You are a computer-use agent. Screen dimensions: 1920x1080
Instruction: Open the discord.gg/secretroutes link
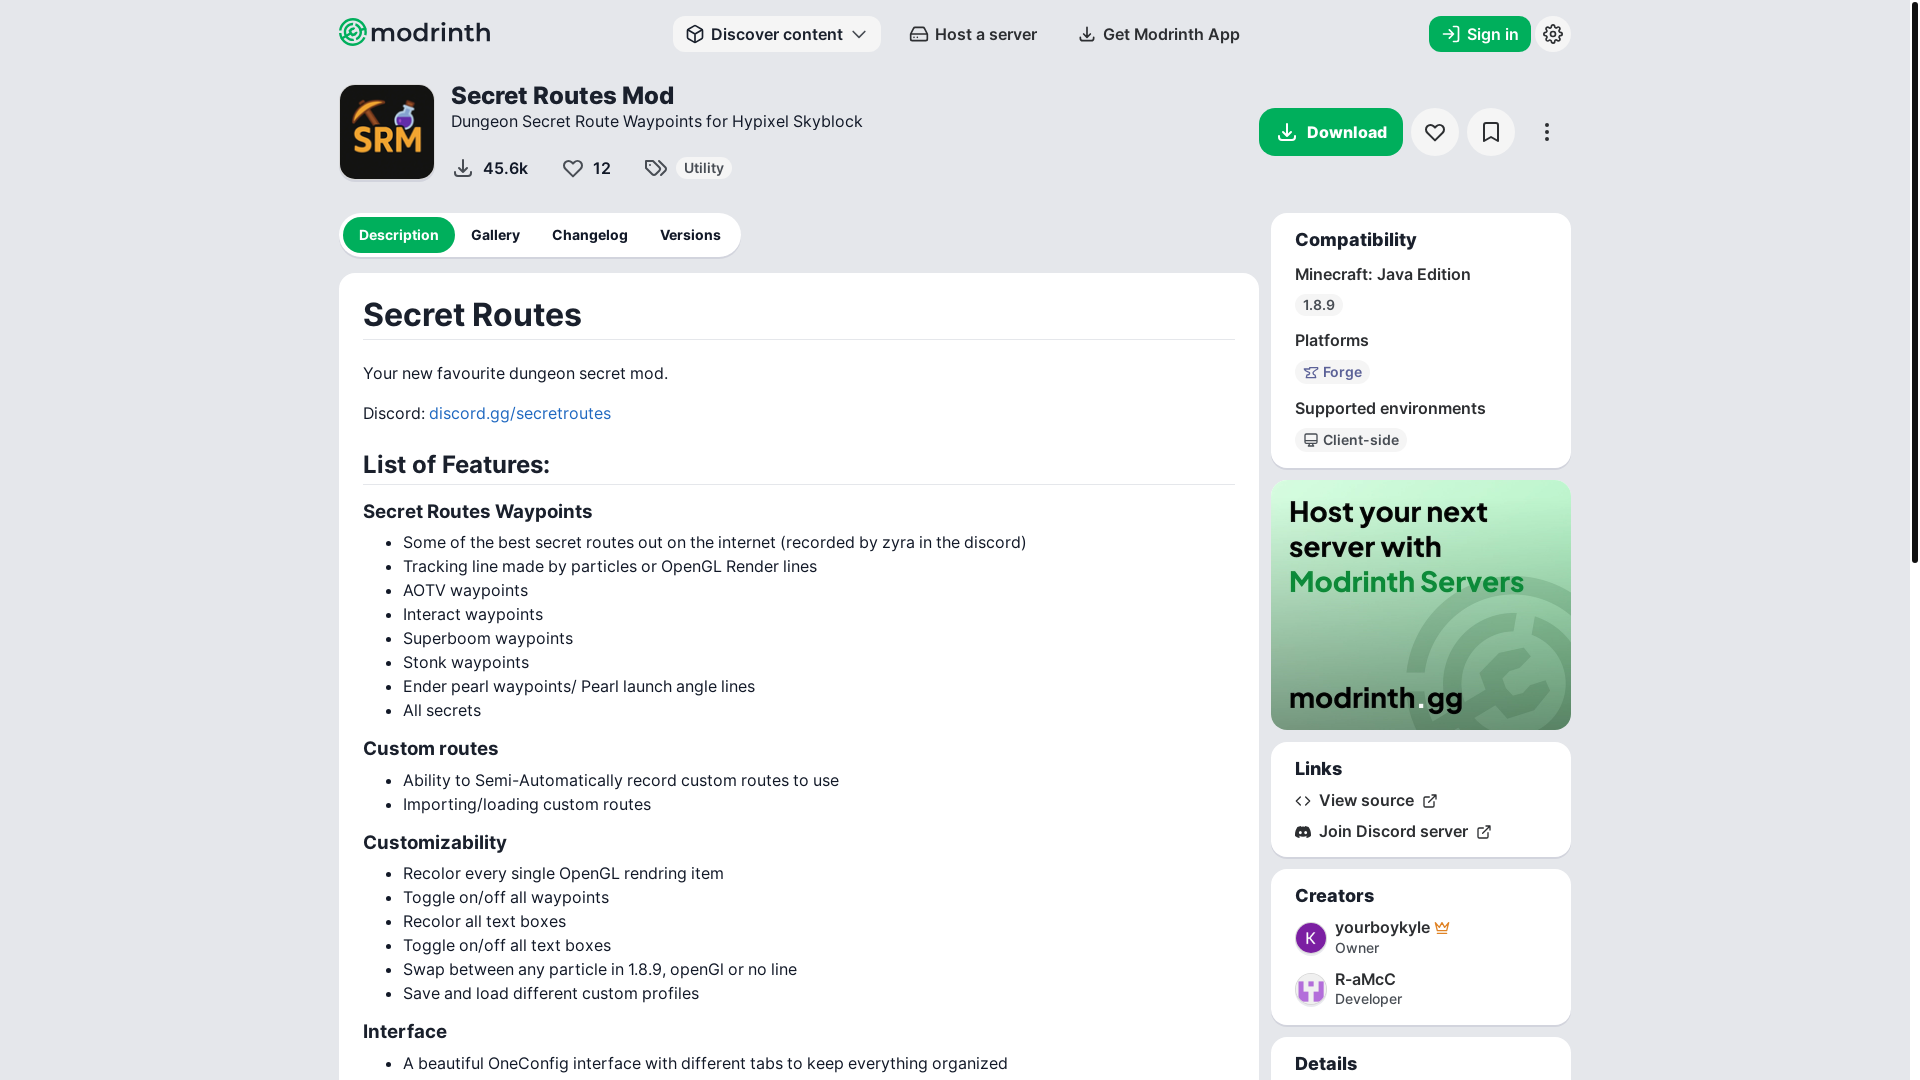point(519,413)
